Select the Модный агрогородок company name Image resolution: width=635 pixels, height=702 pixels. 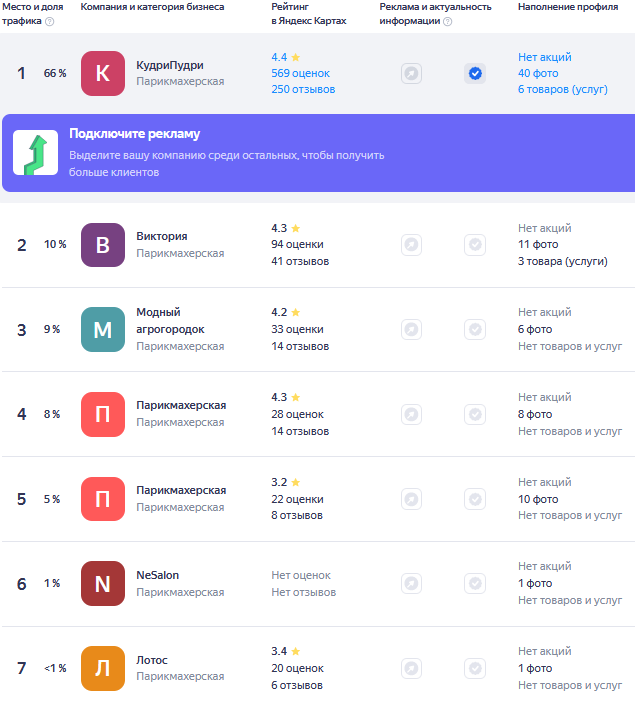170,321
